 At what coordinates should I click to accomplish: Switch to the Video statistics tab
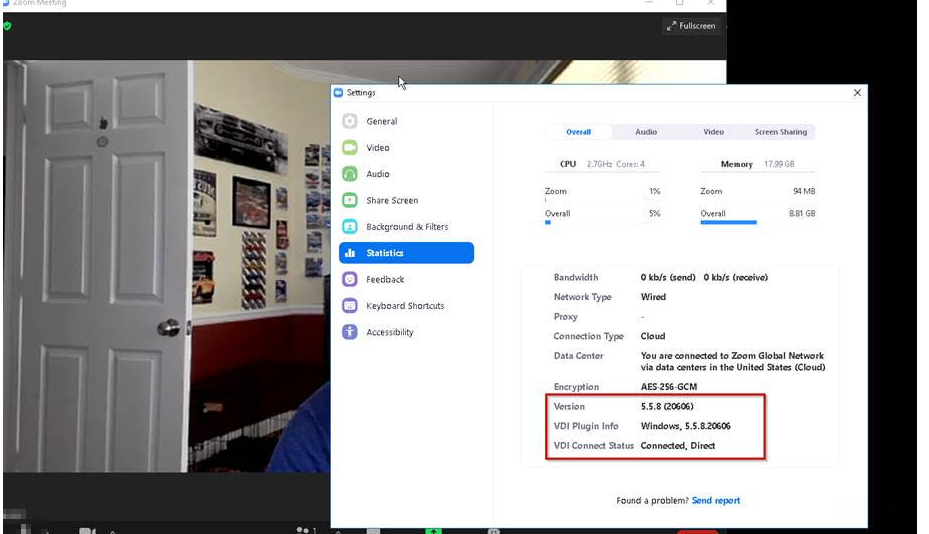pos(713,132)
